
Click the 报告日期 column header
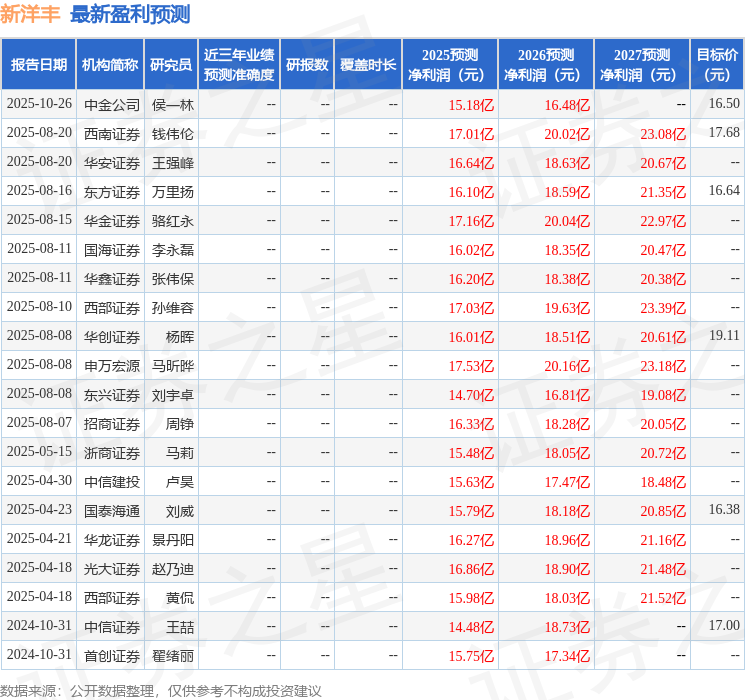pos(39,65)
